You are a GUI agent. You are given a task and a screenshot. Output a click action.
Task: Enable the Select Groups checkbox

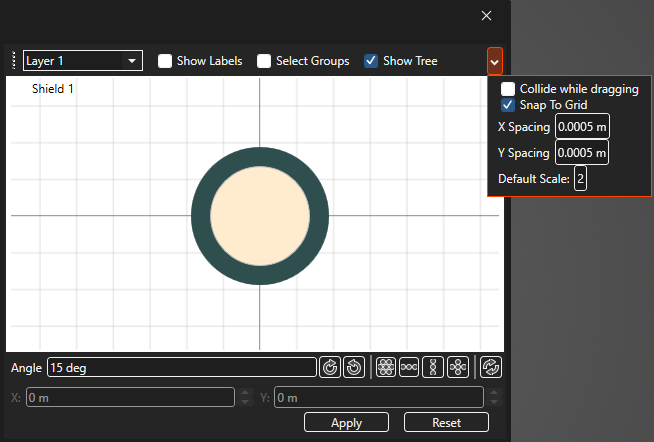pyautogui.click(x=264, y=61)
